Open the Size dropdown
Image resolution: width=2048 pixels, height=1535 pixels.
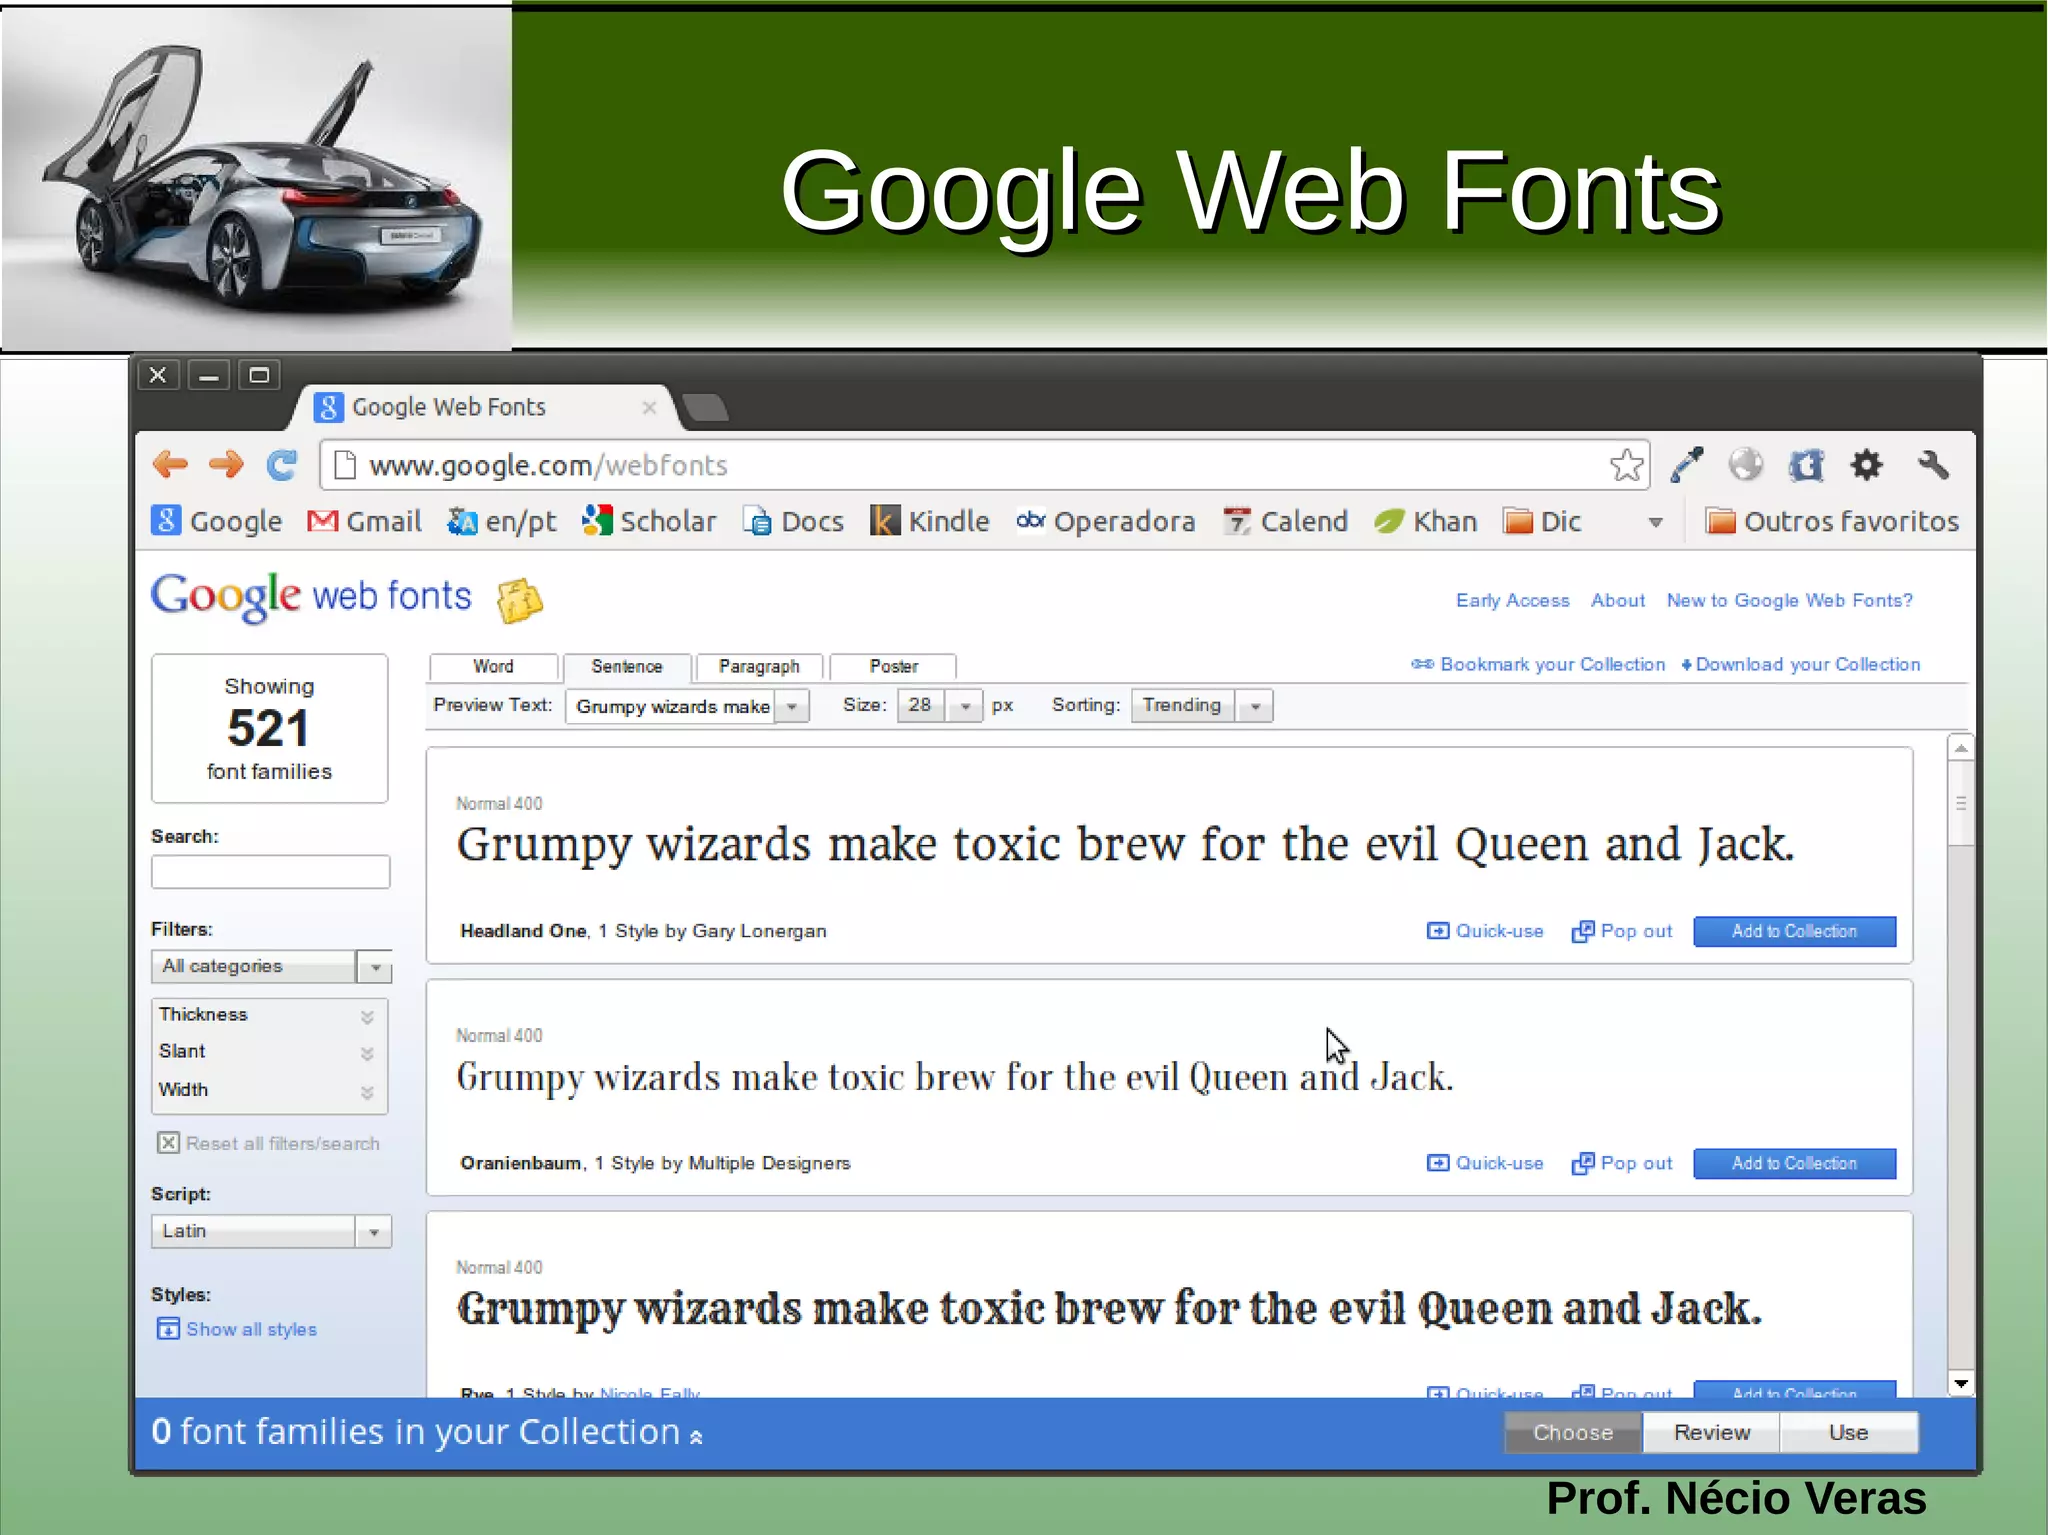click(x=965, y=706)
